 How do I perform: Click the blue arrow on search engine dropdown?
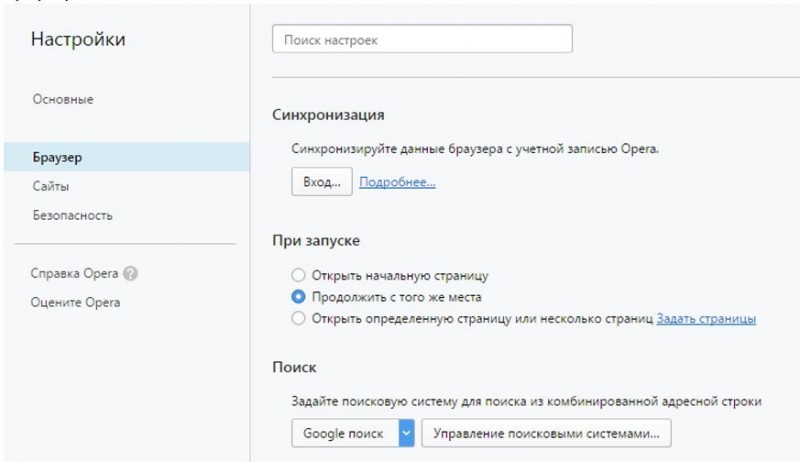[x=406, y=433]
